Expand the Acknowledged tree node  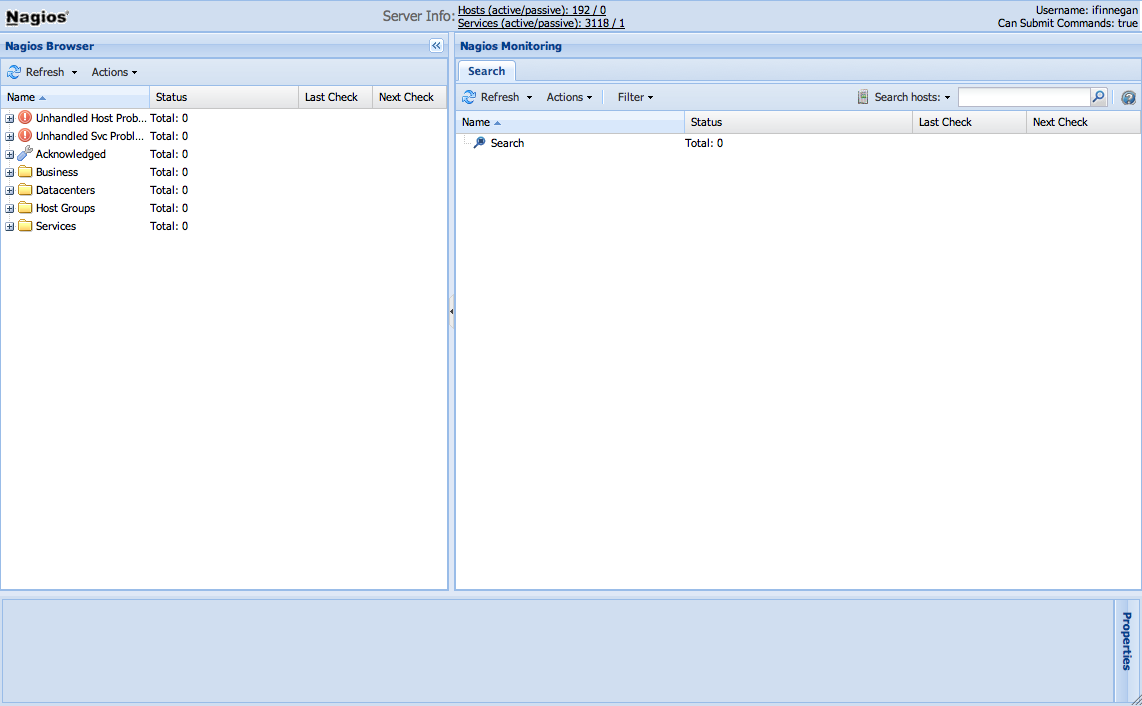(x=9, y=154)
